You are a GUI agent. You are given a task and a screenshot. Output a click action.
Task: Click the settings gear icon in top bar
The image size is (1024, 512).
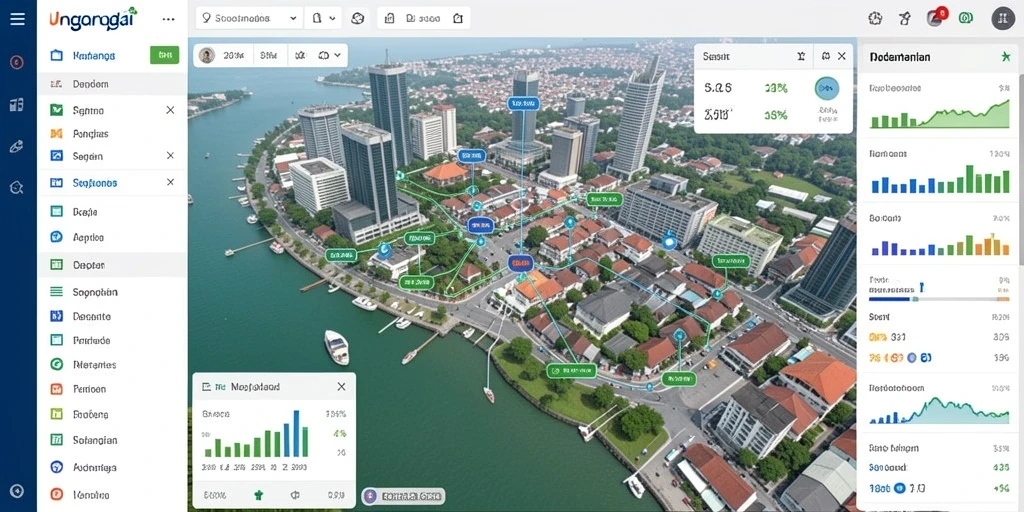(876, 18)
